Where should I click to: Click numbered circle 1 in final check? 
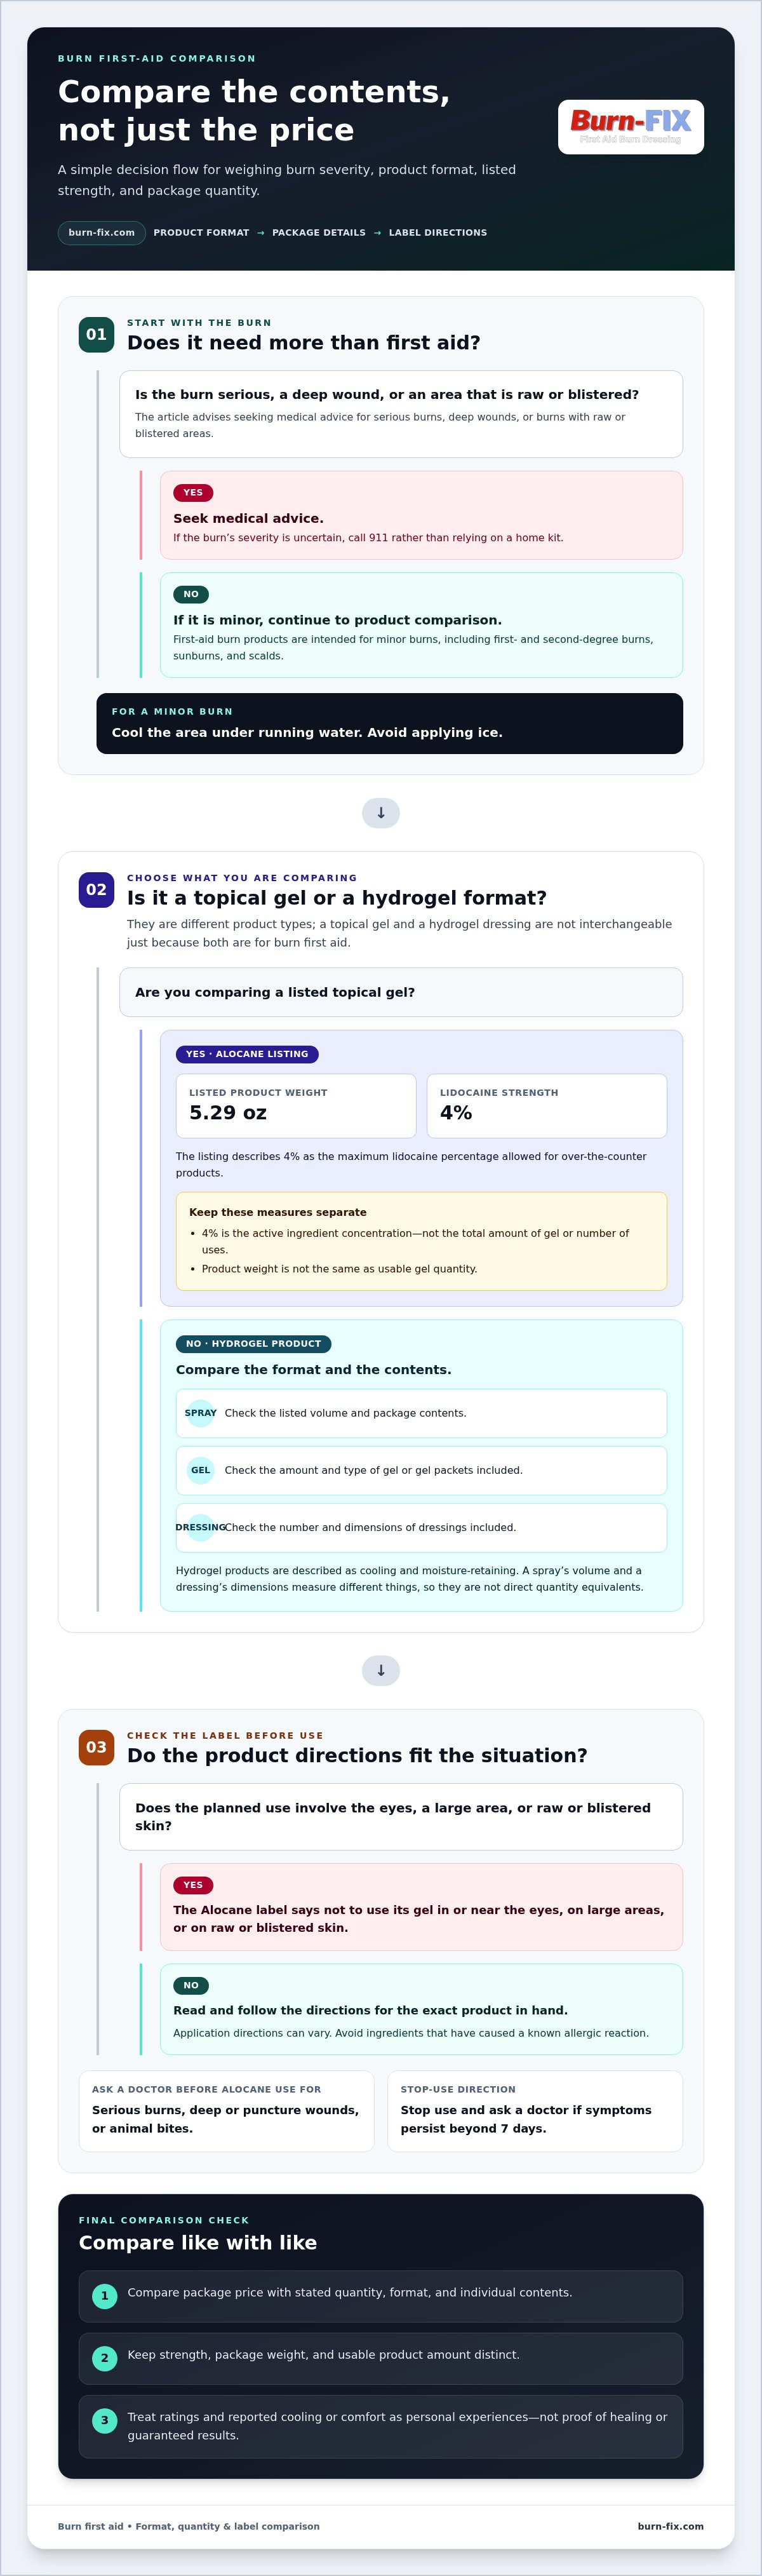point(104,2296)
